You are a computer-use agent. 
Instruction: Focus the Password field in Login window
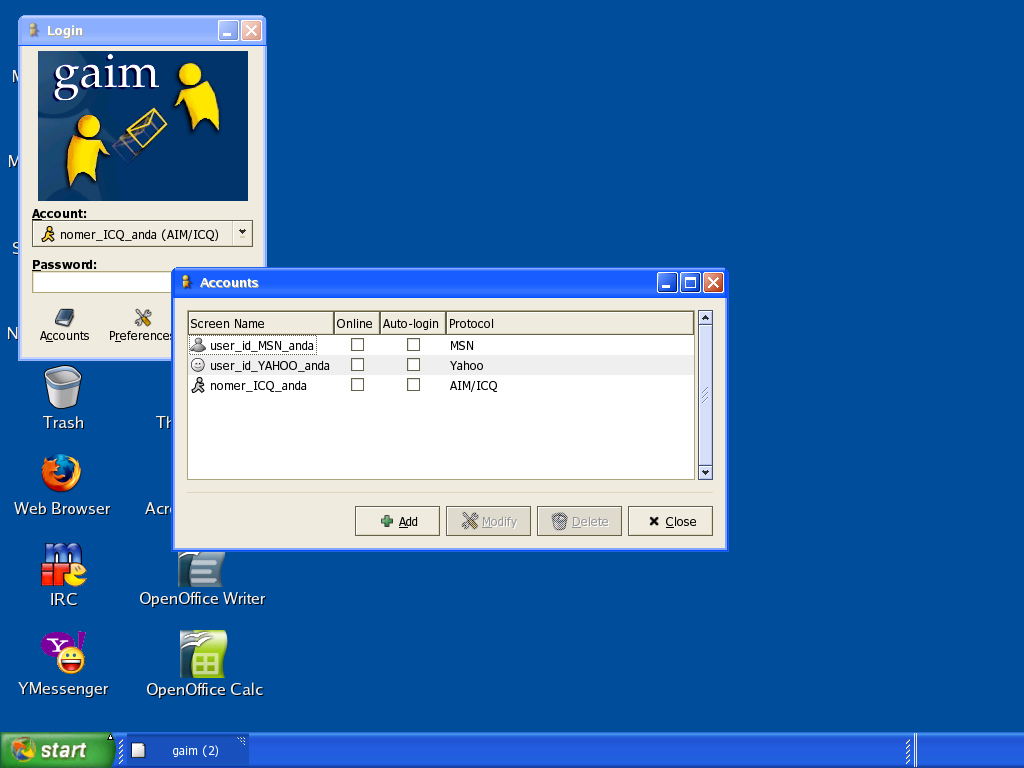(102, 282)
